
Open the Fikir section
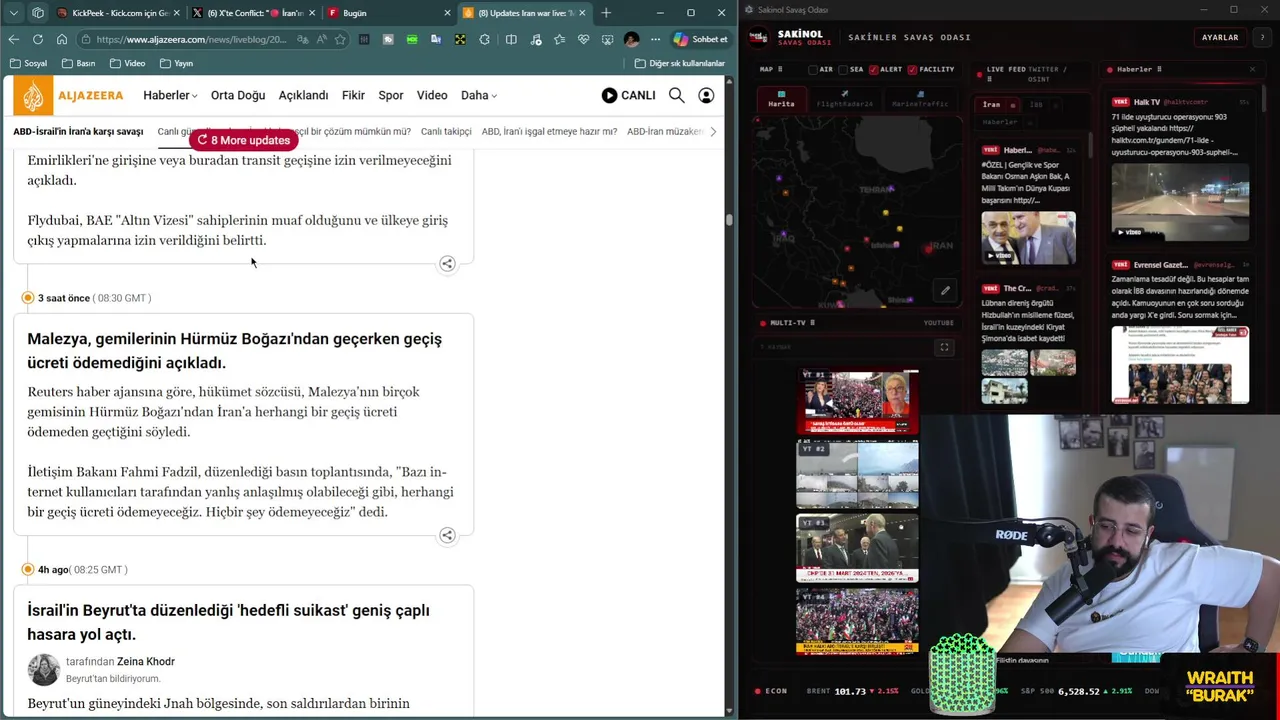(353, 95)
